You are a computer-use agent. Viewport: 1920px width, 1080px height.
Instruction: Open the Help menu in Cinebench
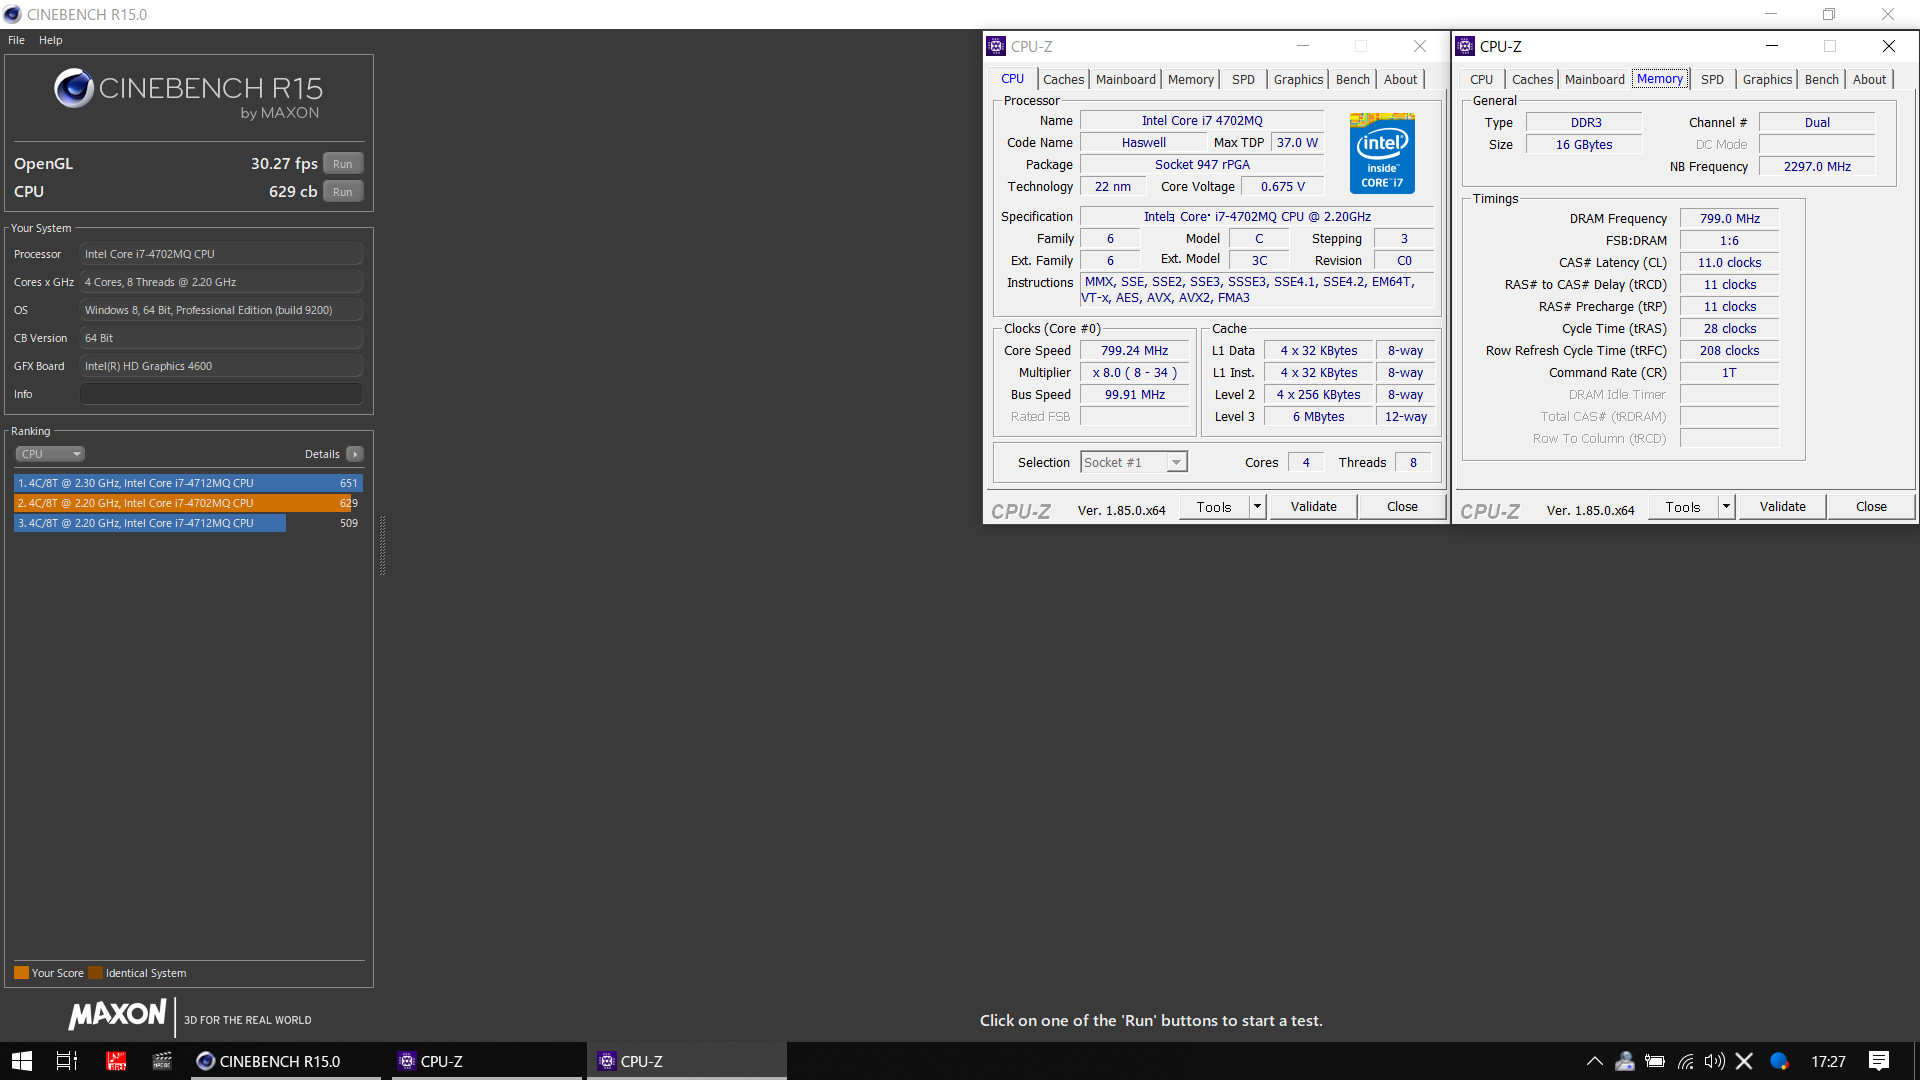[x=51, y=40]
